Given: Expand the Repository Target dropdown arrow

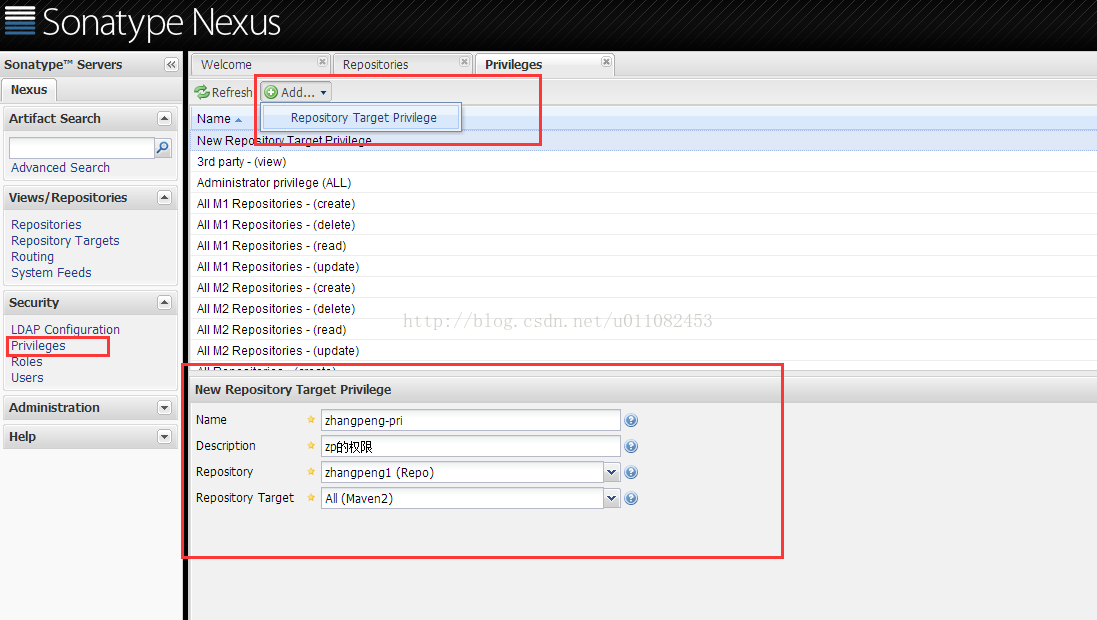Looking at the screenshot, I should 611,498.
